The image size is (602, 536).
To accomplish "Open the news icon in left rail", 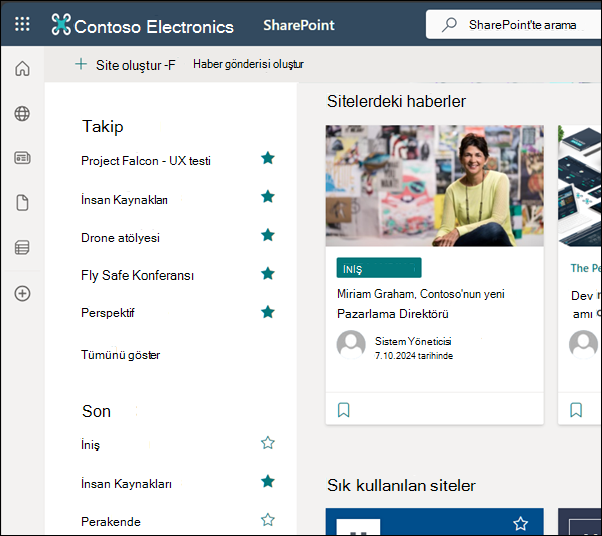I will point(22,158).
